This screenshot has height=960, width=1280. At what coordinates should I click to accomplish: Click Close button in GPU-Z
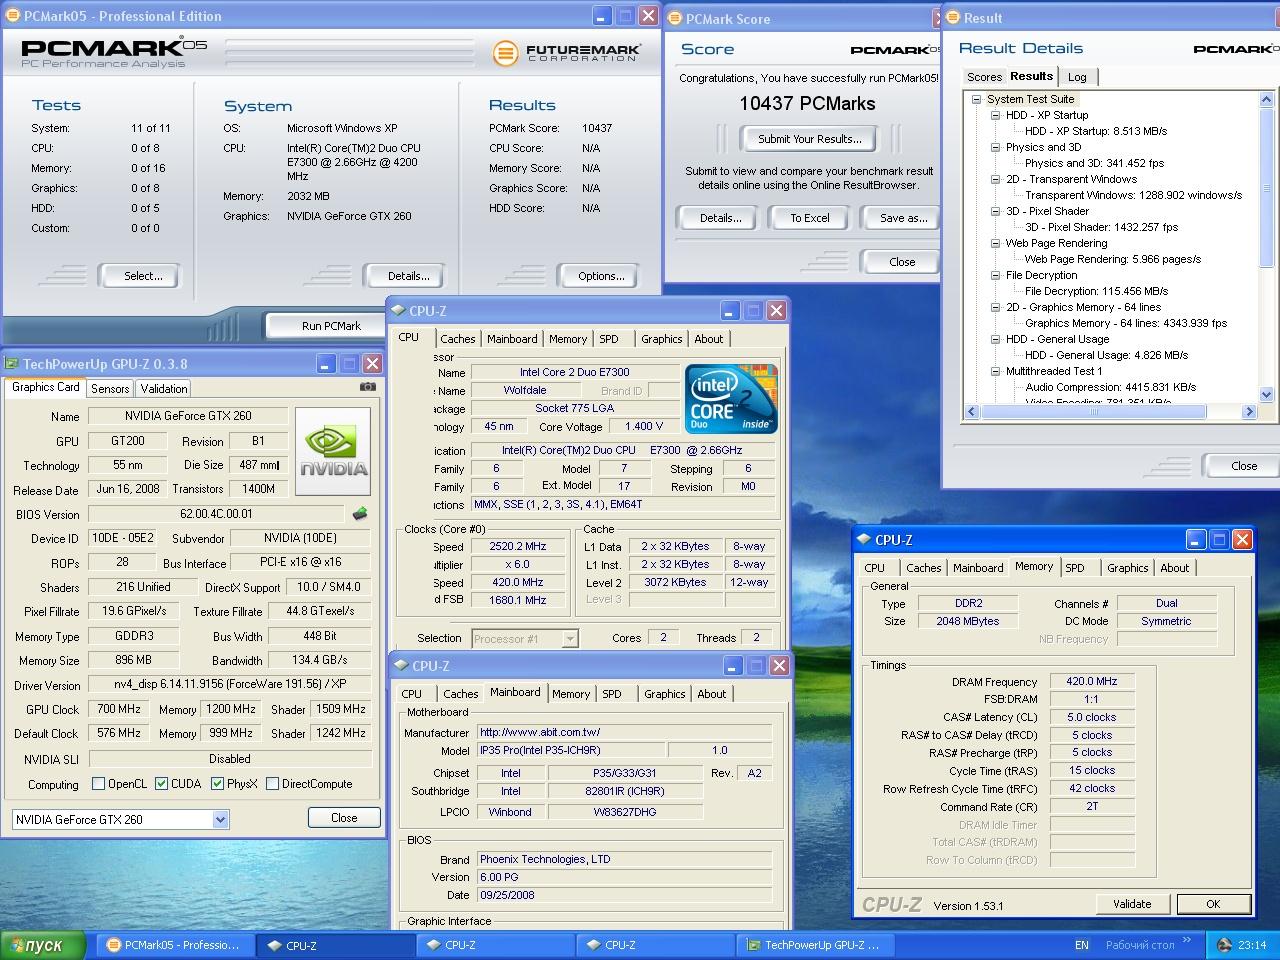point(344,818)
